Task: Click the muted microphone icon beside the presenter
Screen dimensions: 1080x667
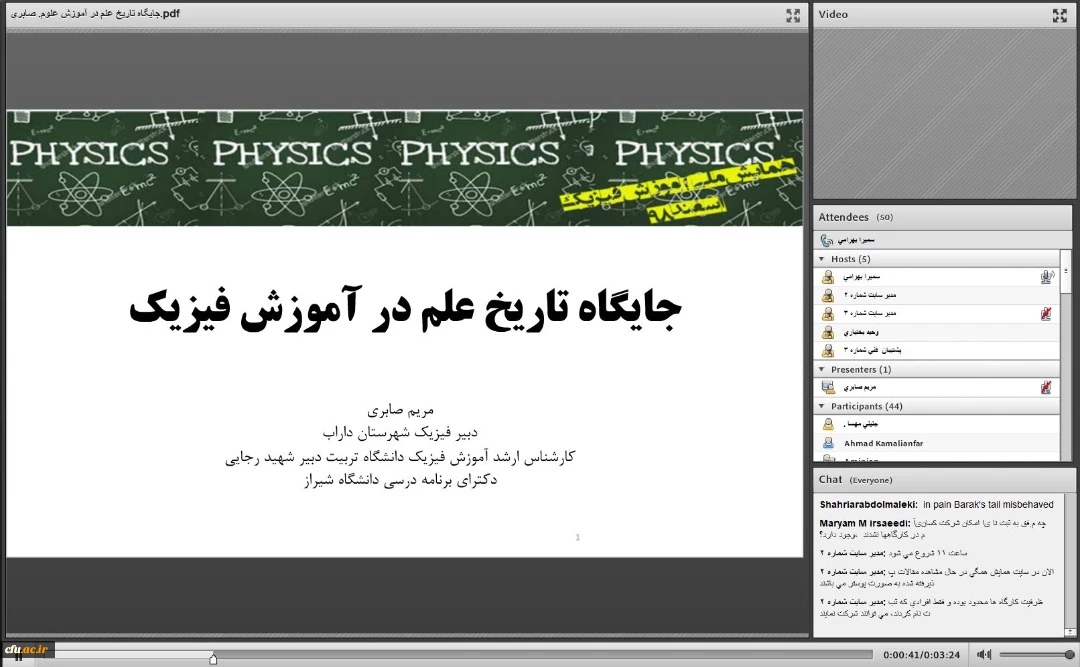Action: (x=1046, y=387)
